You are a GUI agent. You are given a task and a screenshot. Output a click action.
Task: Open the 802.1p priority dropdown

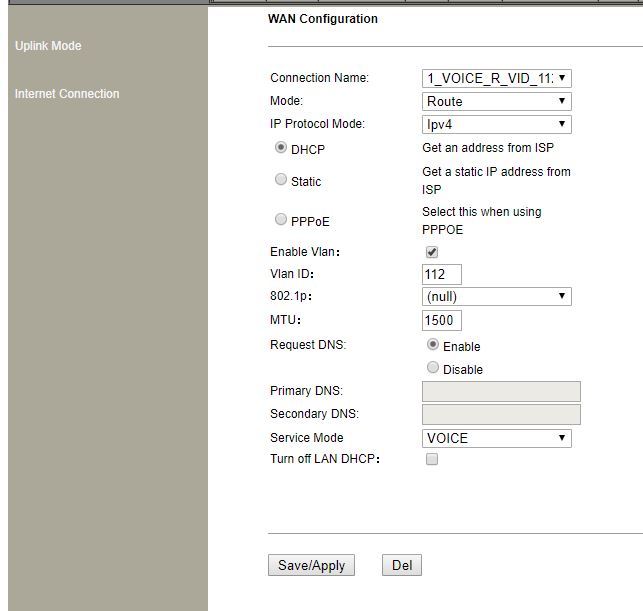tap(496, 297)
